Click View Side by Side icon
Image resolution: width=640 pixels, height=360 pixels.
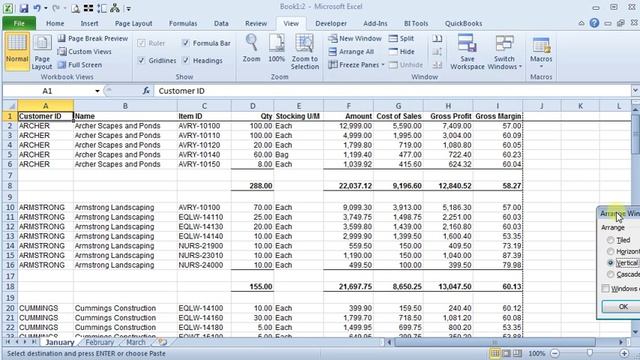click(x=437, y=38)
